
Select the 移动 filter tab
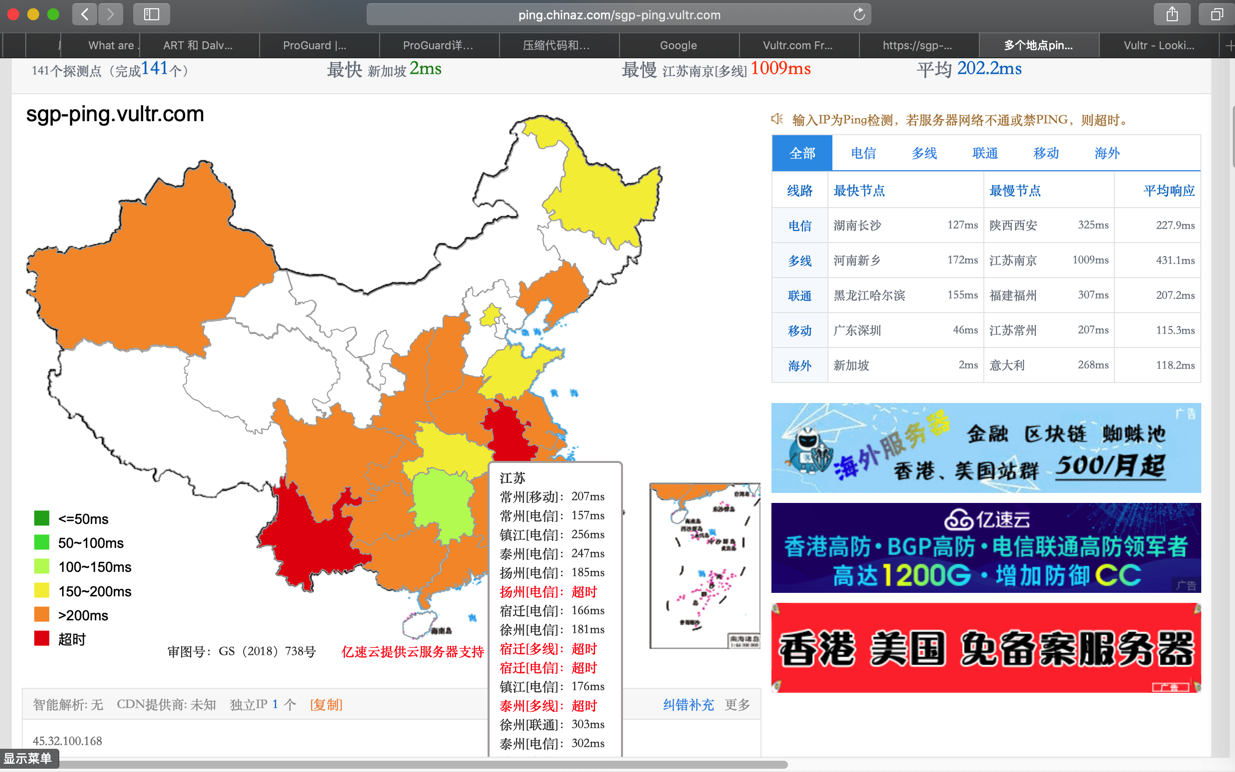tap(1046, 153)
